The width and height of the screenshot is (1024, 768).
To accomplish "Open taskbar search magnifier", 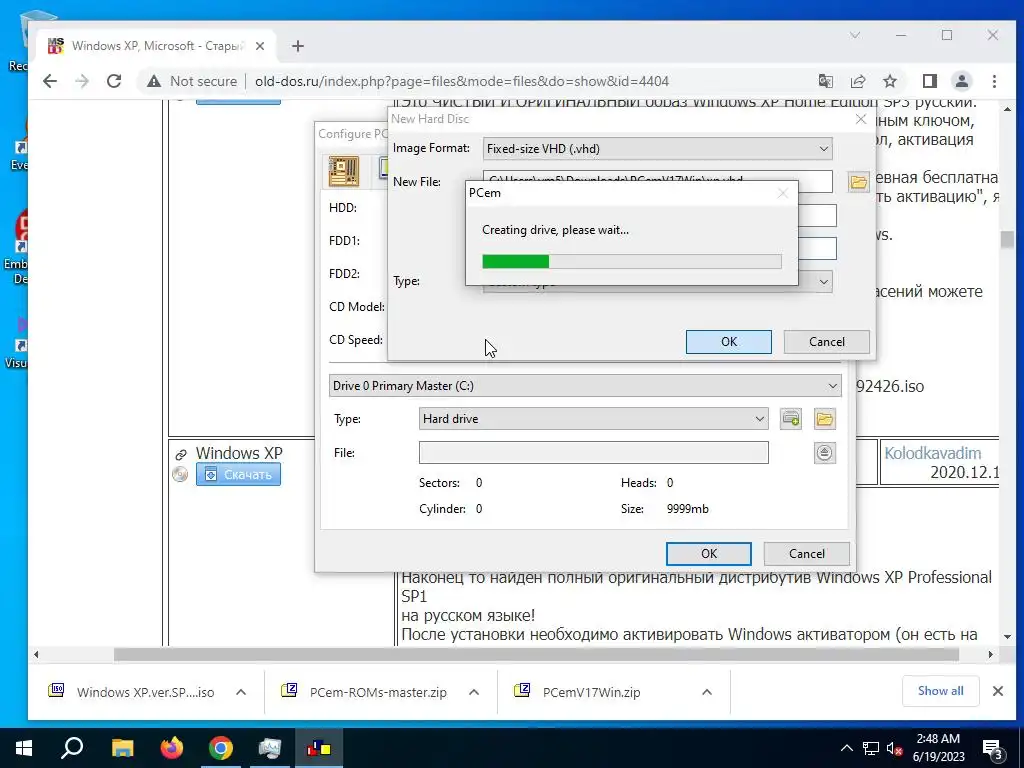I will click(72, 748).
